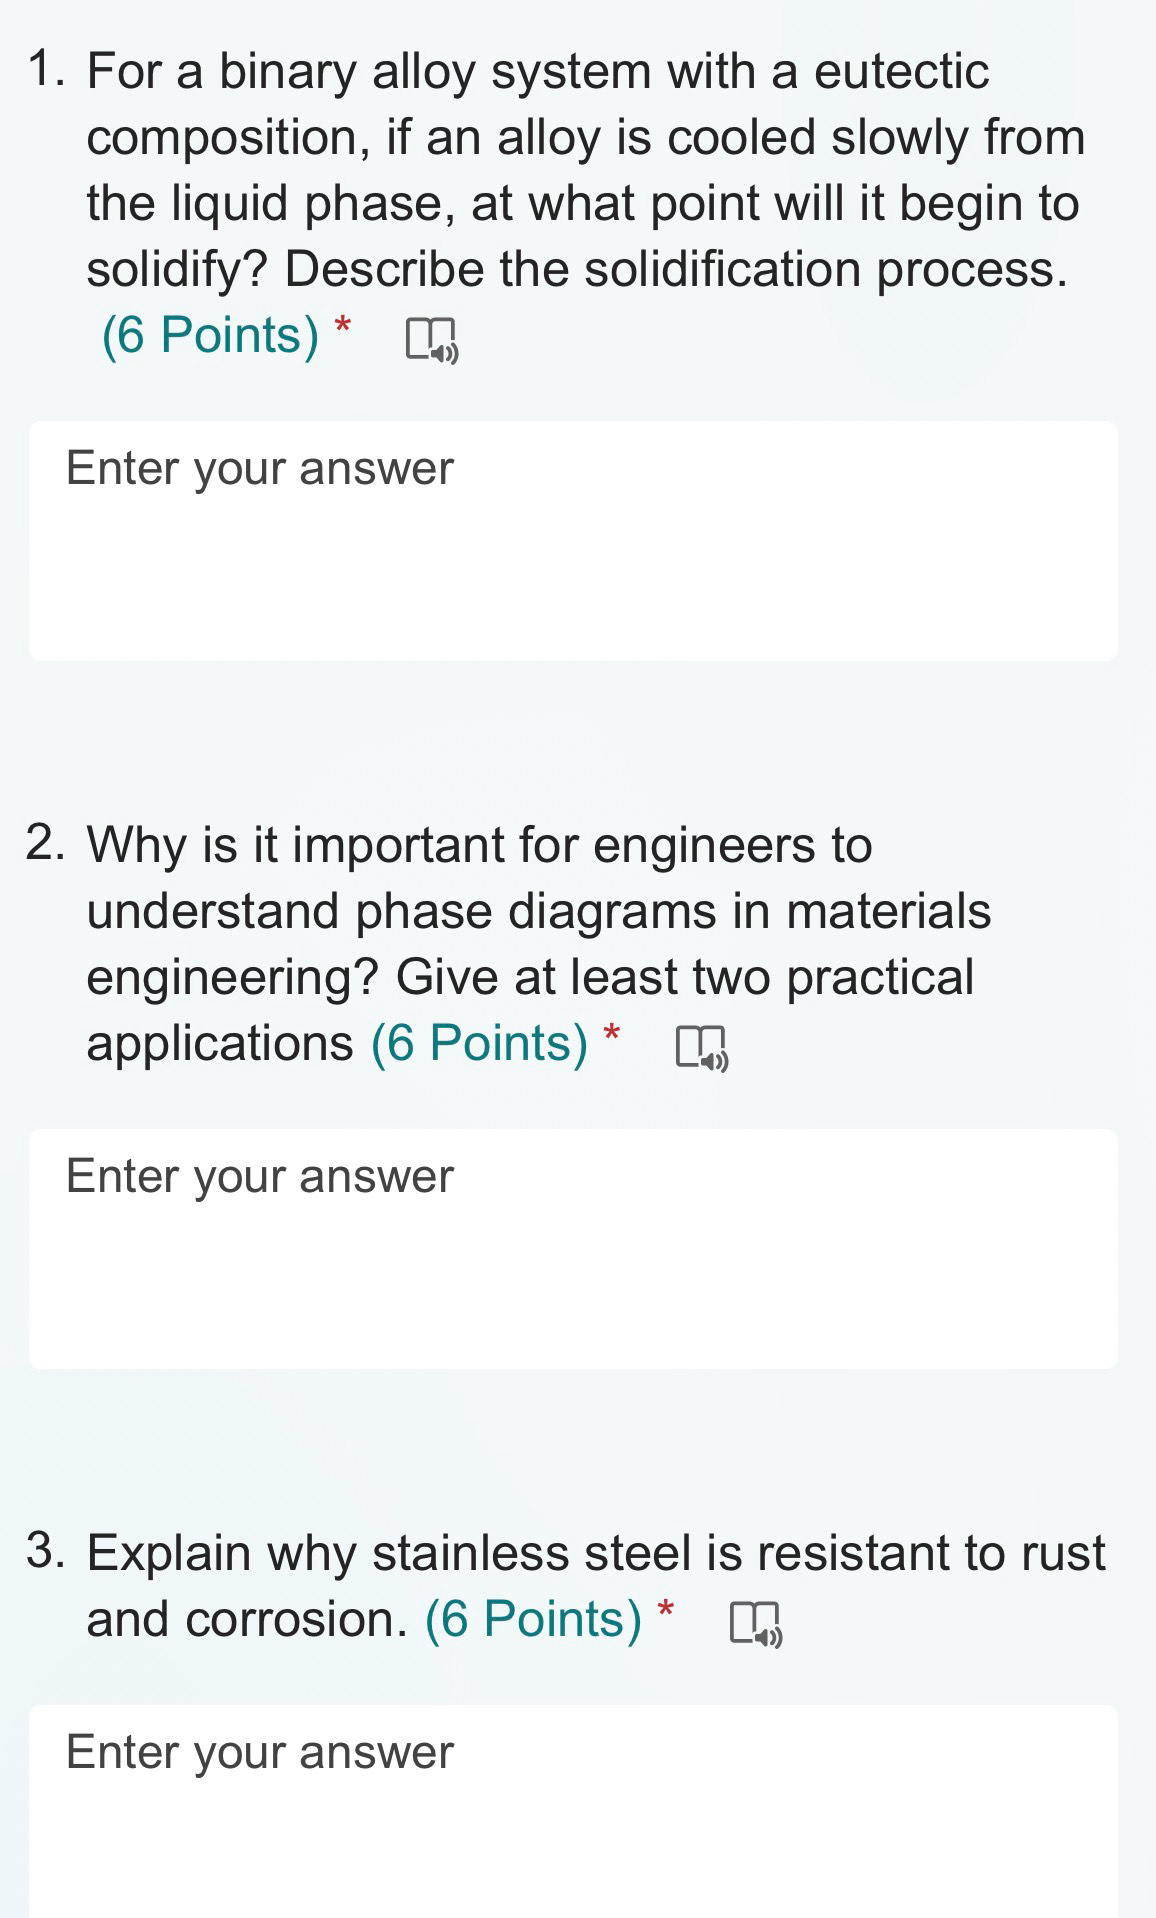The width and height of the screenshot is (1156, 1918).
Task: Click the "(6 Points)" label on question 3
Action: click(533, 1619)
